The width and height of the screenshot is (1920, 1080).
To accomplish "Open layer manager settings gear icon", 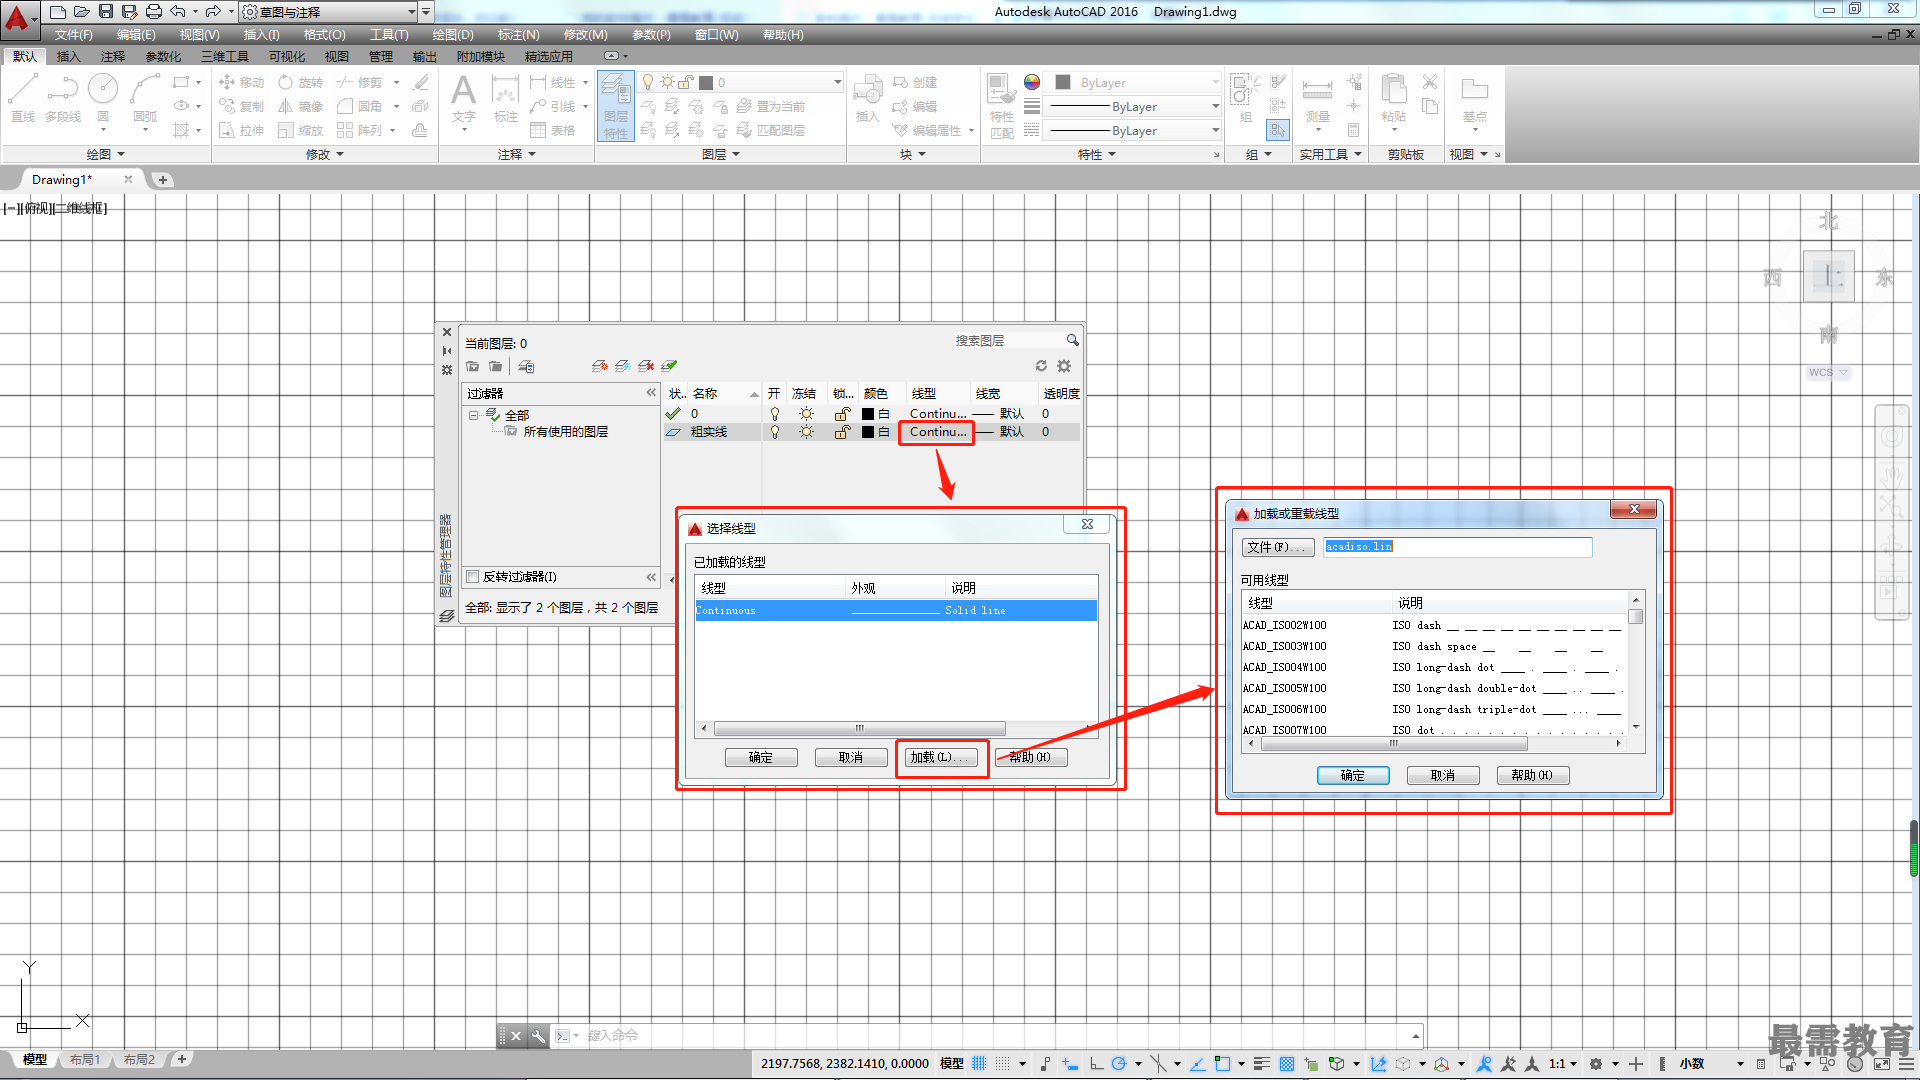I will click(1064, 366).
